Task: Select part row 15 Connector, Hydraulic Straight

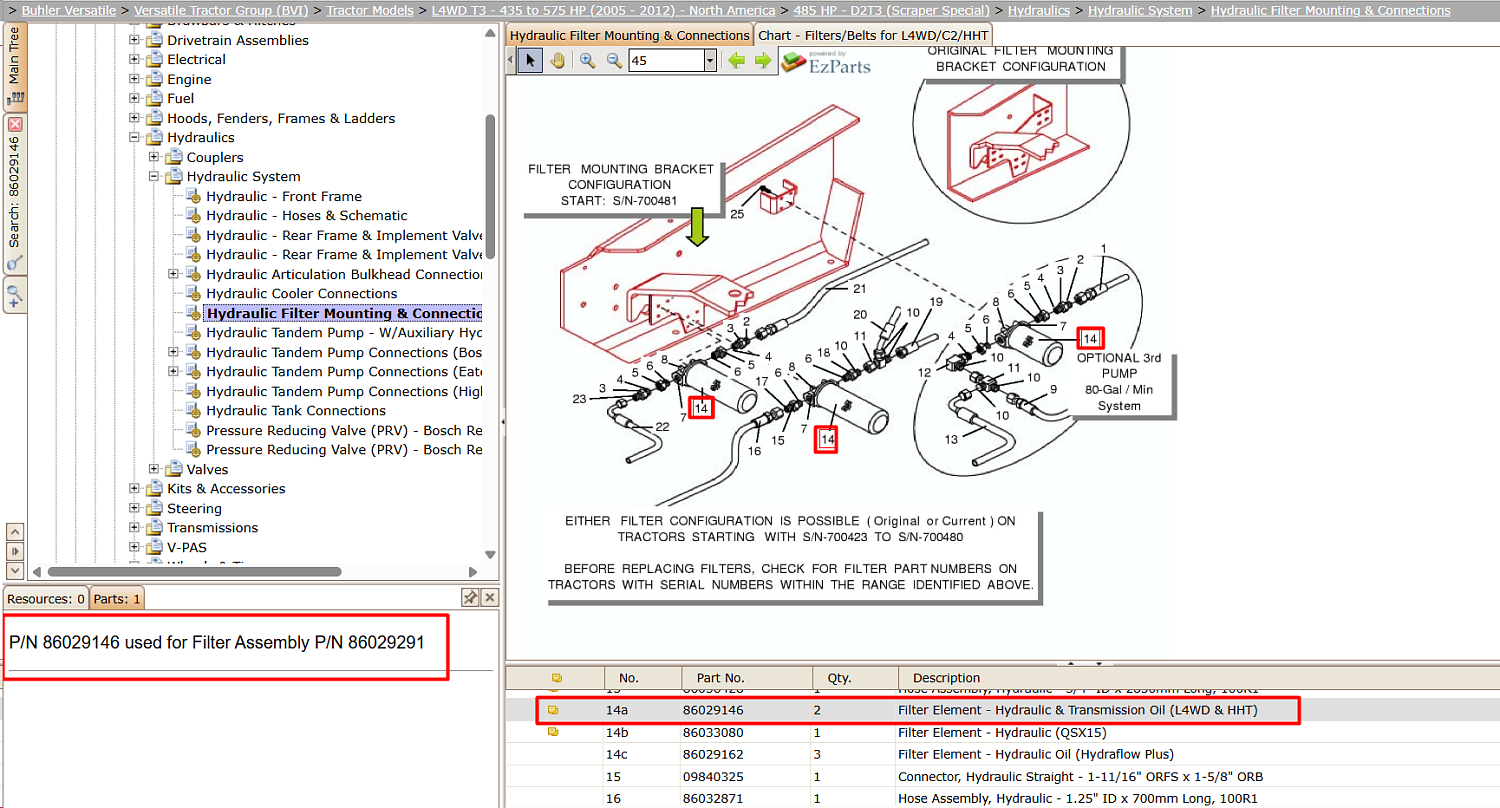Action: [x=1002, y=776]
